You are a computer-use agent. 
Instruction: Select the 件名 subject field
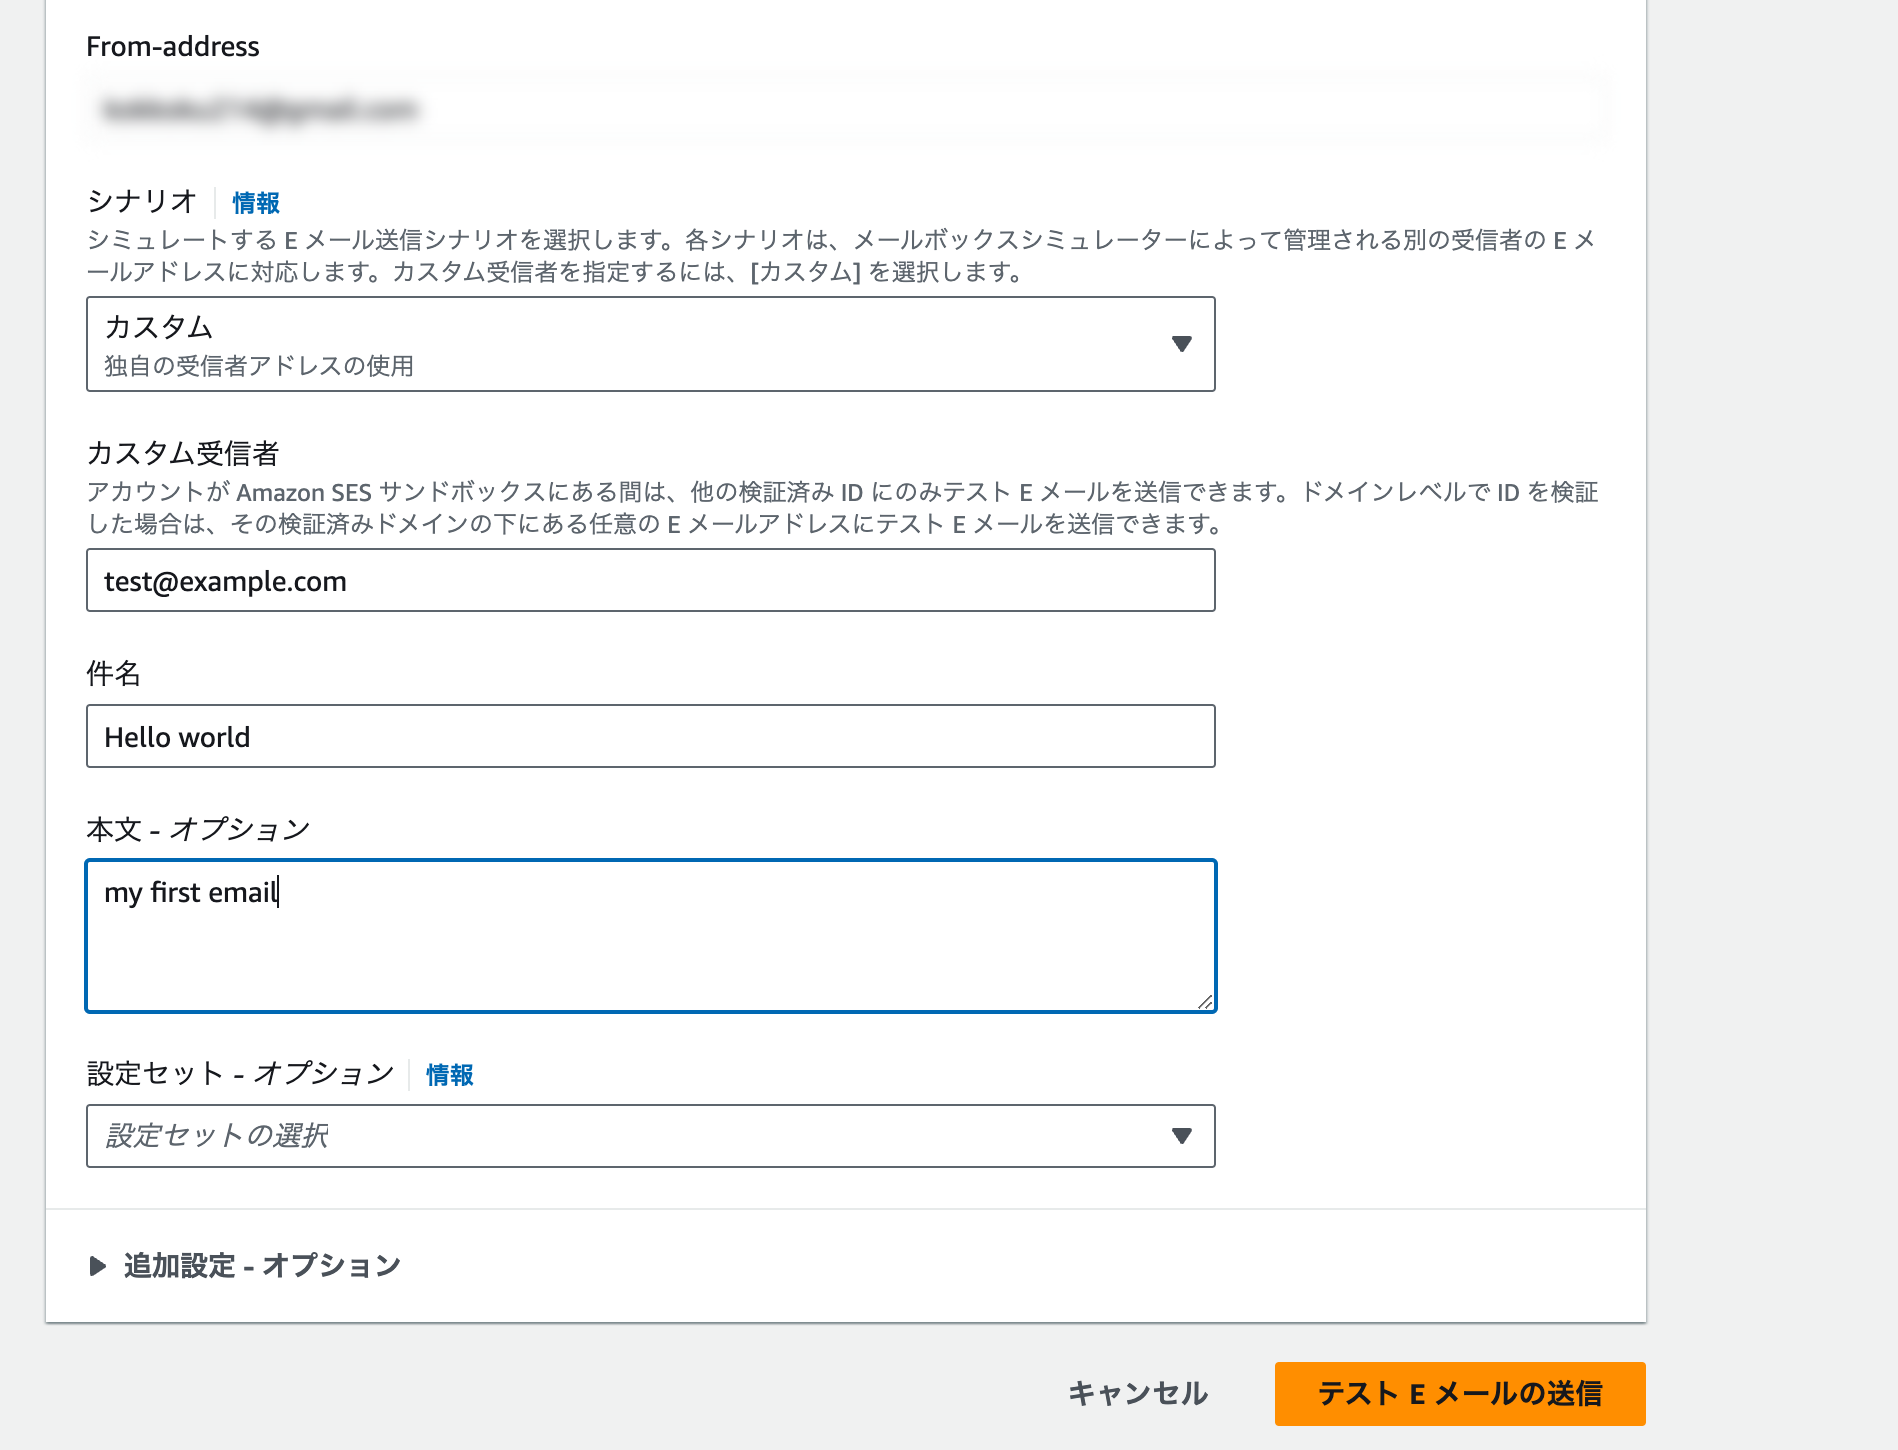pyautogui.click(x=650, y=737)
